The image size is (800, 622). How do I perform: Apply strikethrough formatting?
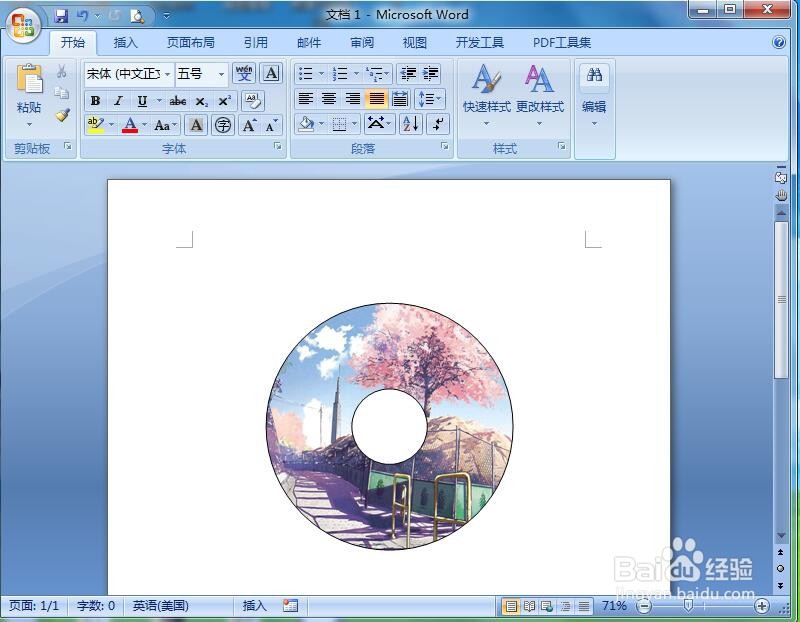[x=178, y=101]
